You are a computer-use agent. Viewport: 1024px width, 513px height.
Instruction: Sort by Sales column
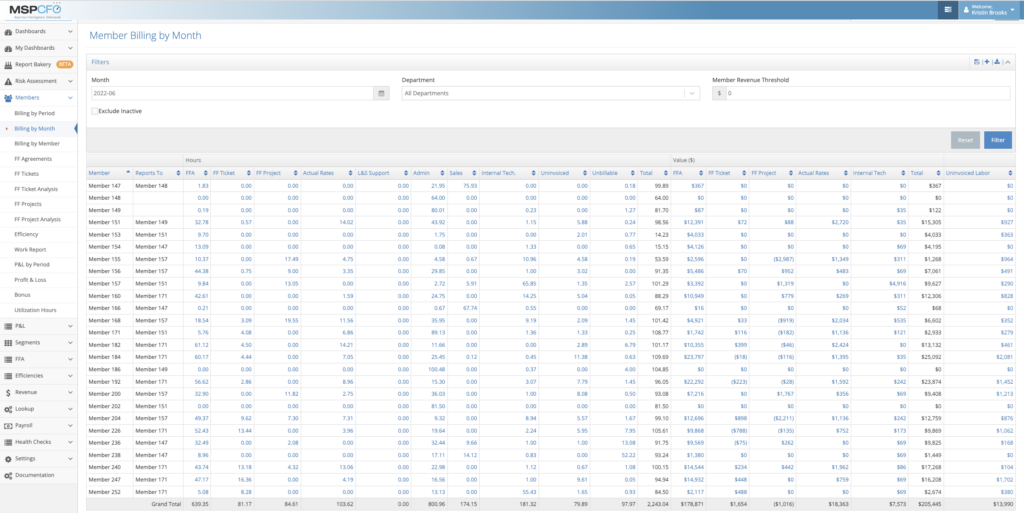(463, 173)
